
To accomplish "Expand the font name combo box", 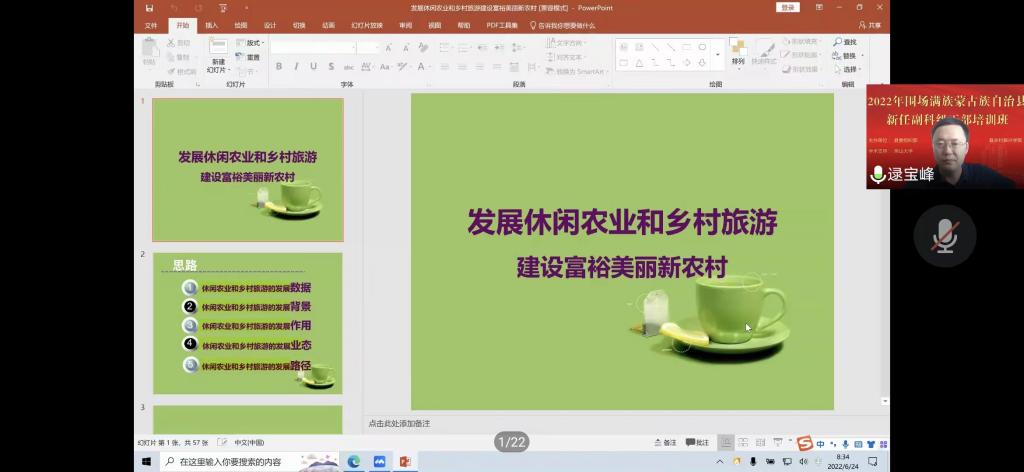I will (351, 47).
